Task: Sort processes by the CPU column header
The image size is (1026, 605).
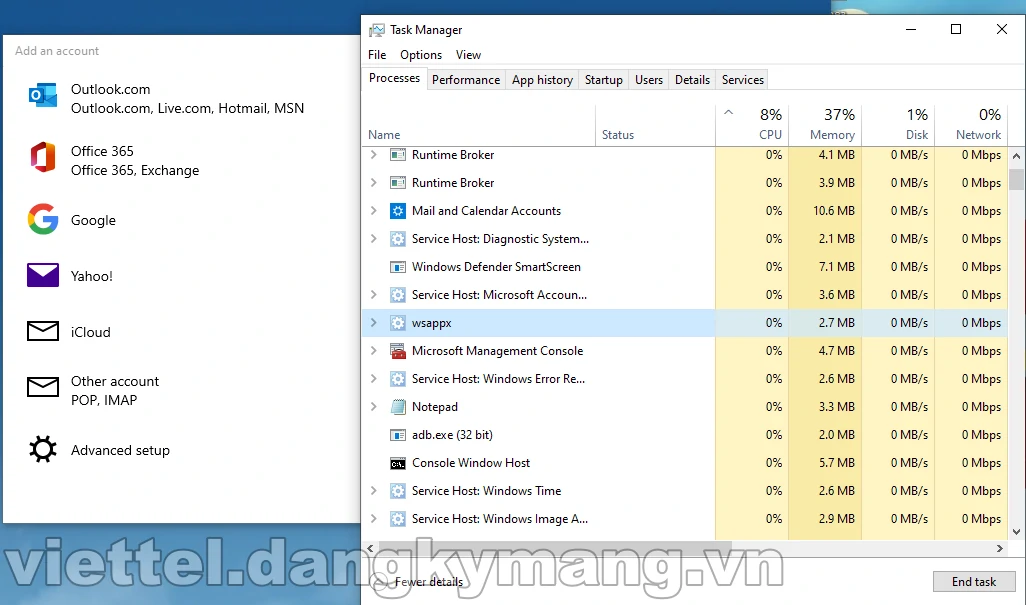Action: click(752, 124)
